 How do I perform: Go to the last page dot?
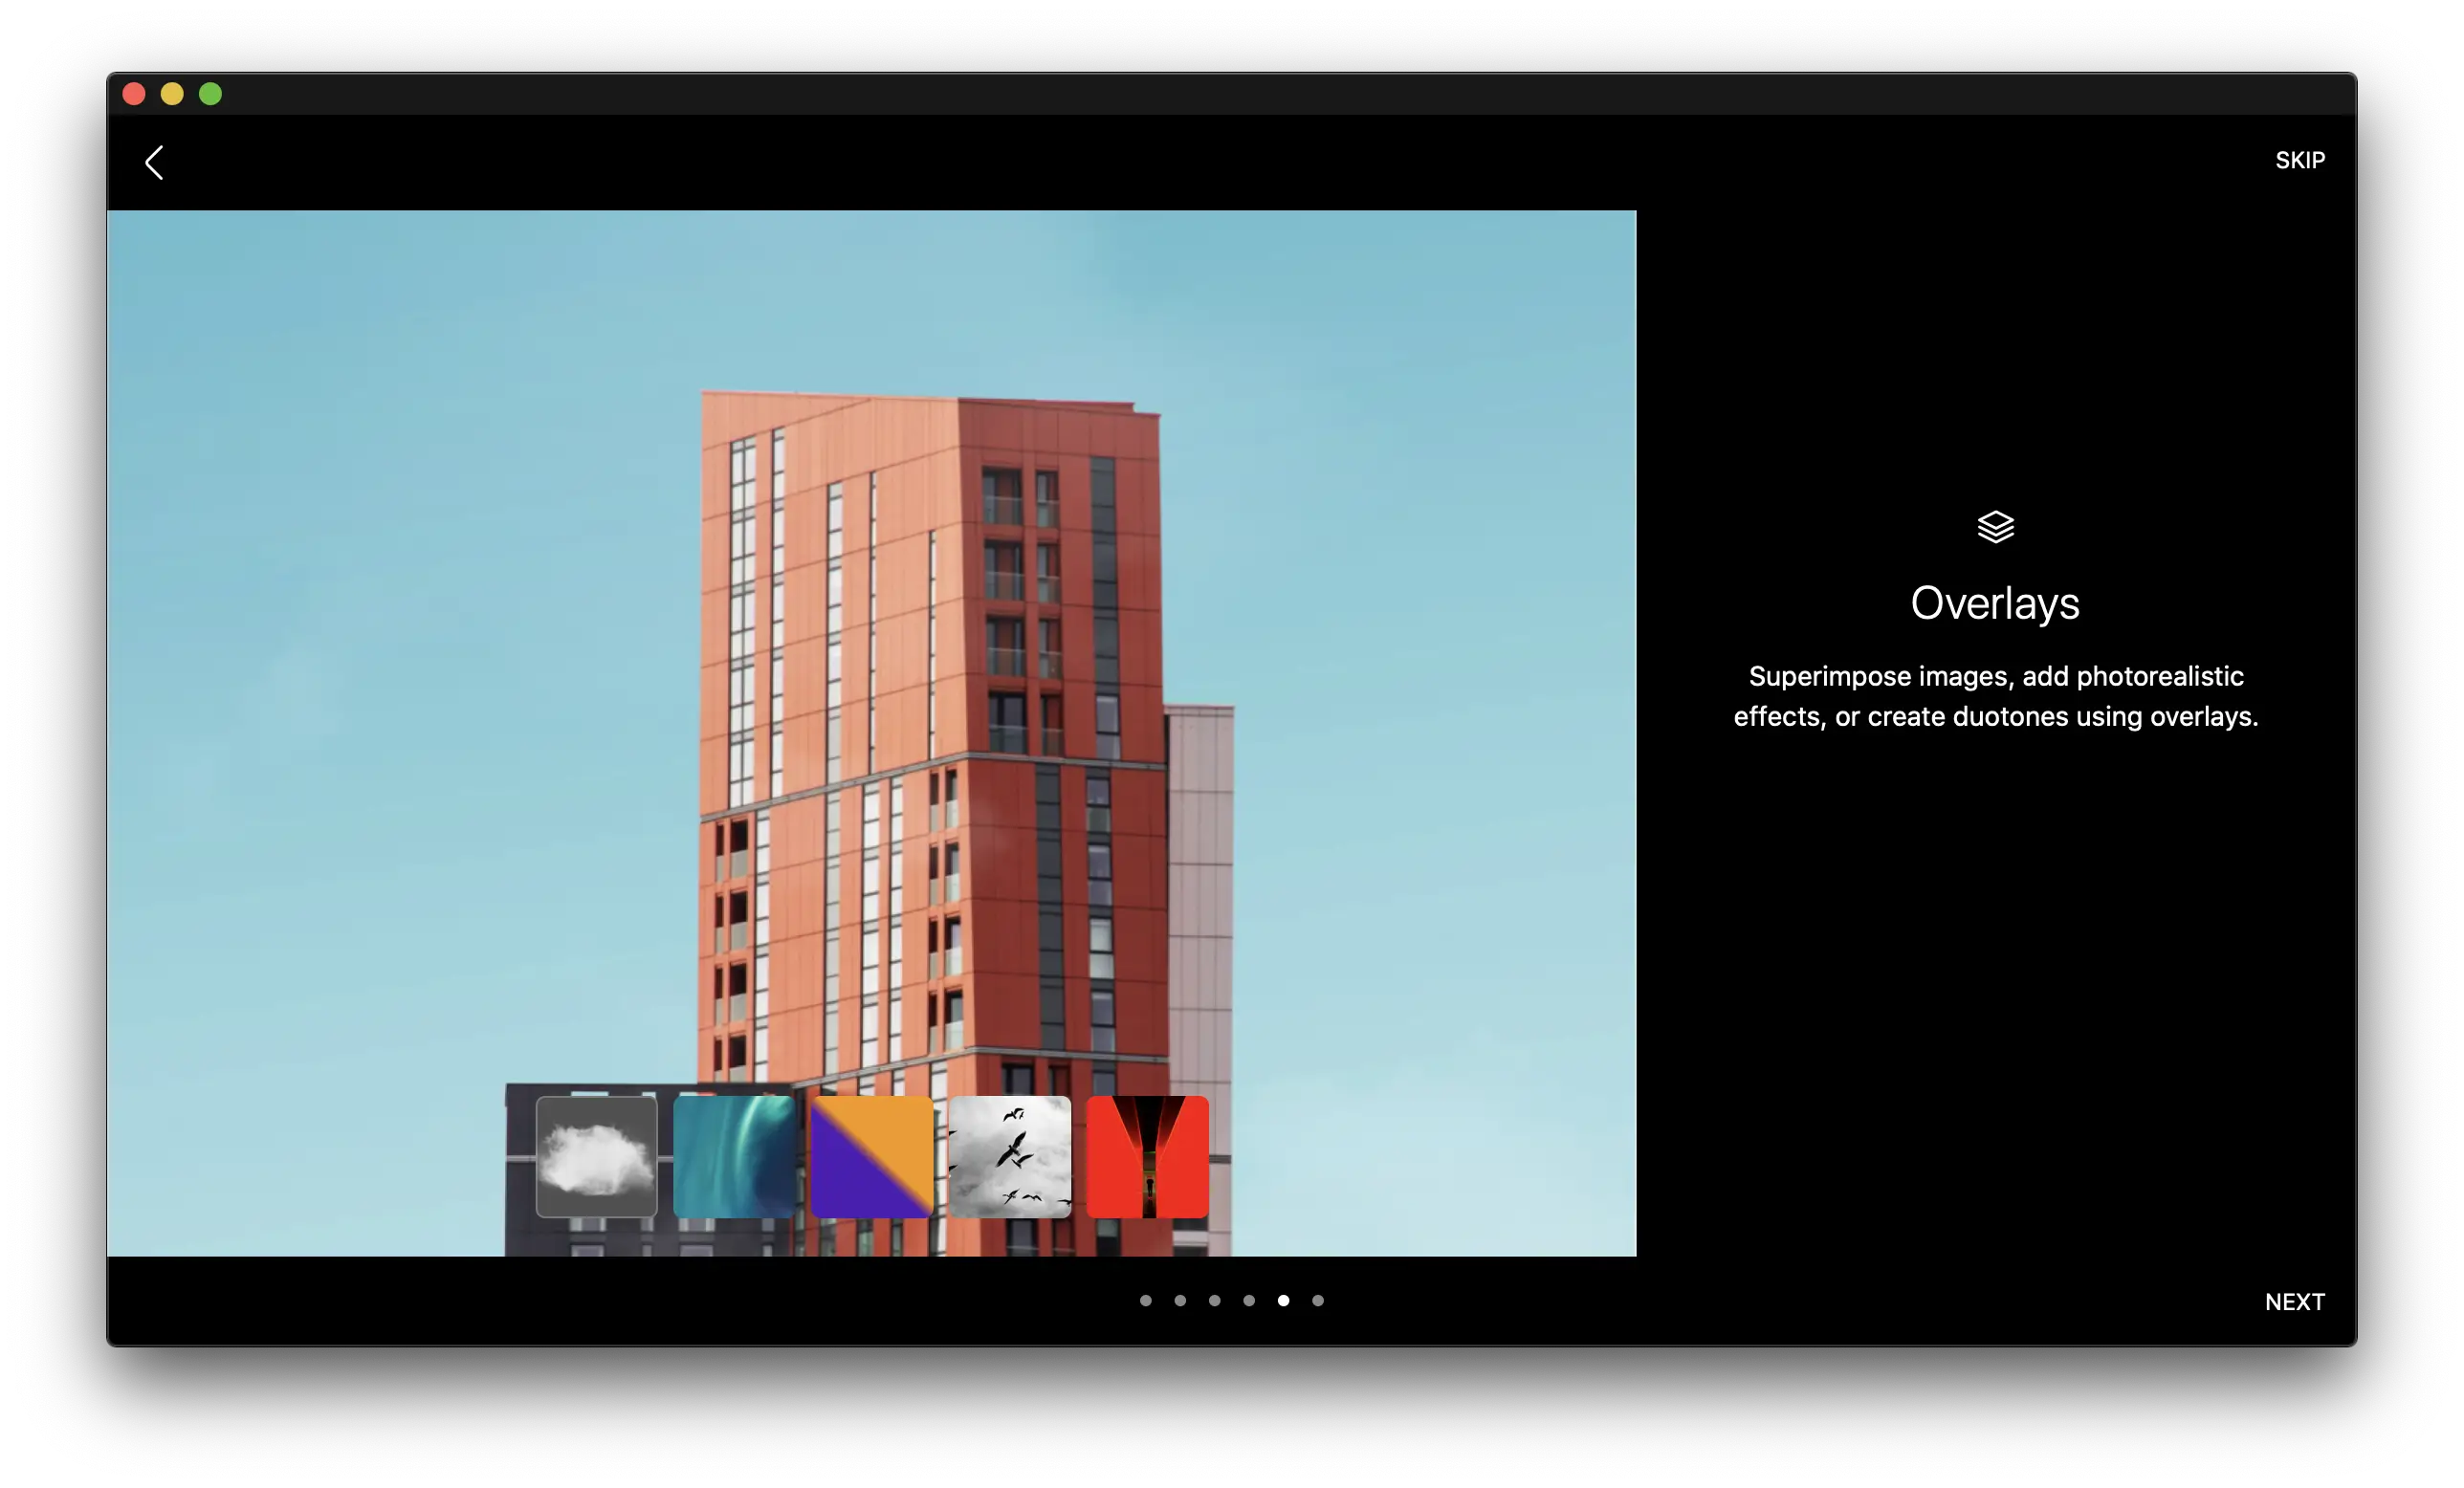pyautogui.click(x=1318, y=1300)
